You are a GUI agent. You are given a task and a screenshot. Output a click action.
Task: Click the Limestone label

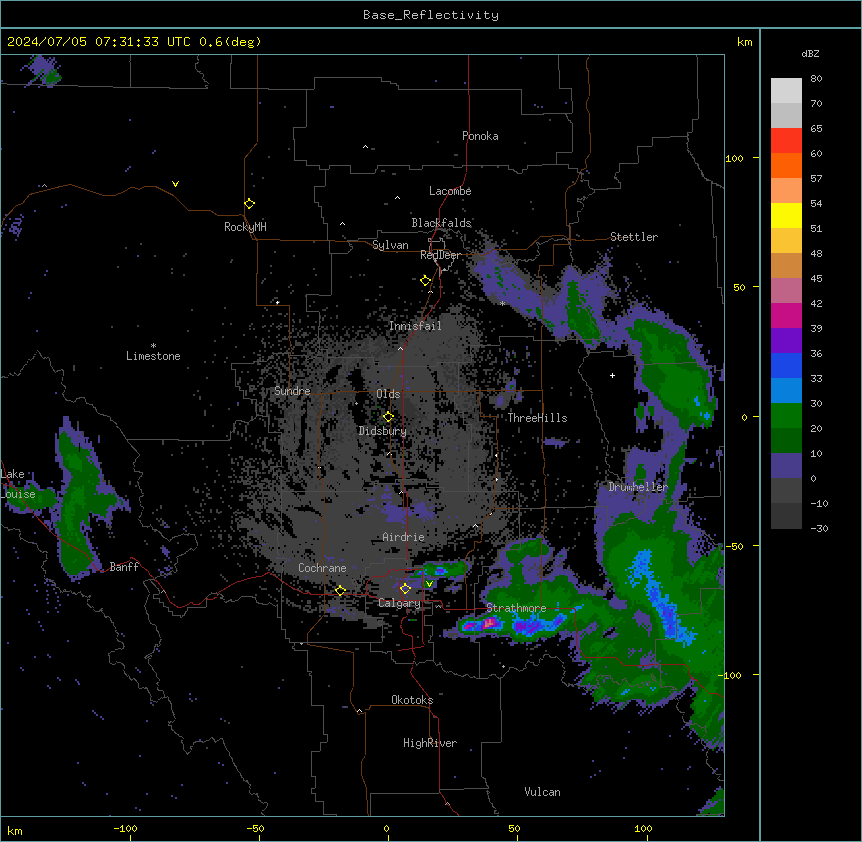[x=153, y=356]
